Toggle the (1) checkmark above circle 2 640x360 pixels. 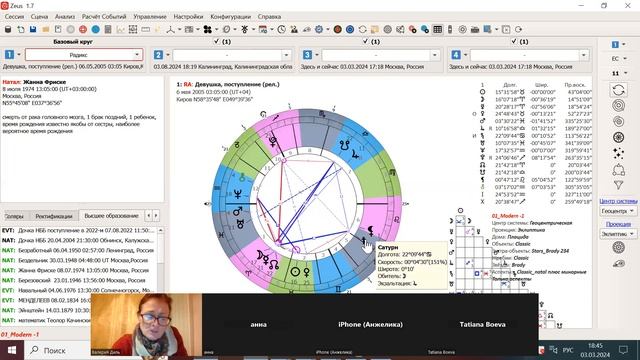click(217, 41)
